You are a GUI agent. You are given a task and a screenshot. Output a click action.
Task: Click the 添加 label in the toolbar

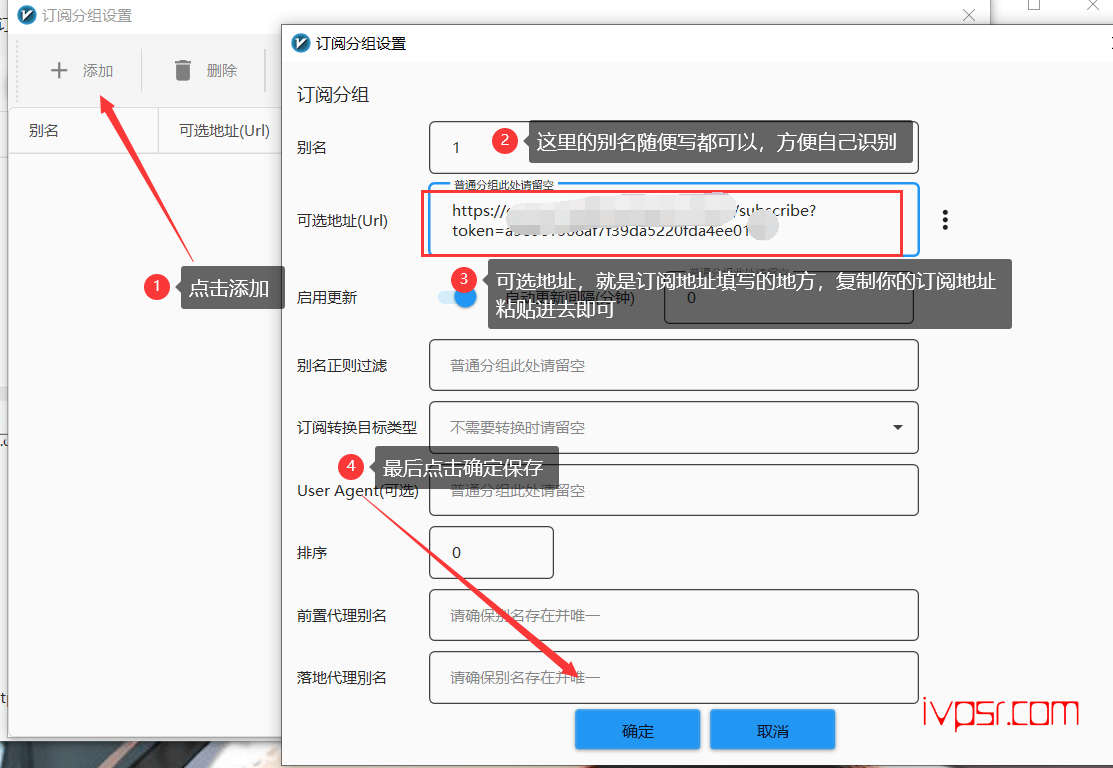(x=98, y=70)
